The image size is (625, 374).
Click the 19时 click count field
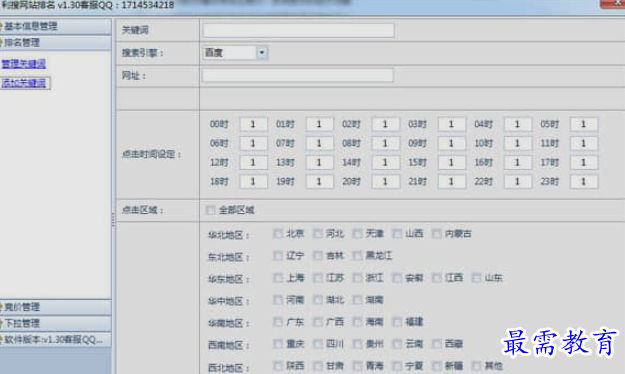320,182
